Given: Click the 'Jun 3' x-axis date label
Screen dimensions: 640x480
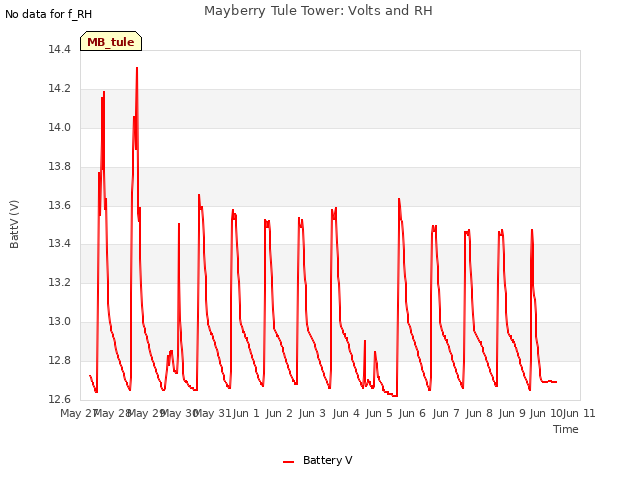Looking at the screenshot, I should pos(312,413).
